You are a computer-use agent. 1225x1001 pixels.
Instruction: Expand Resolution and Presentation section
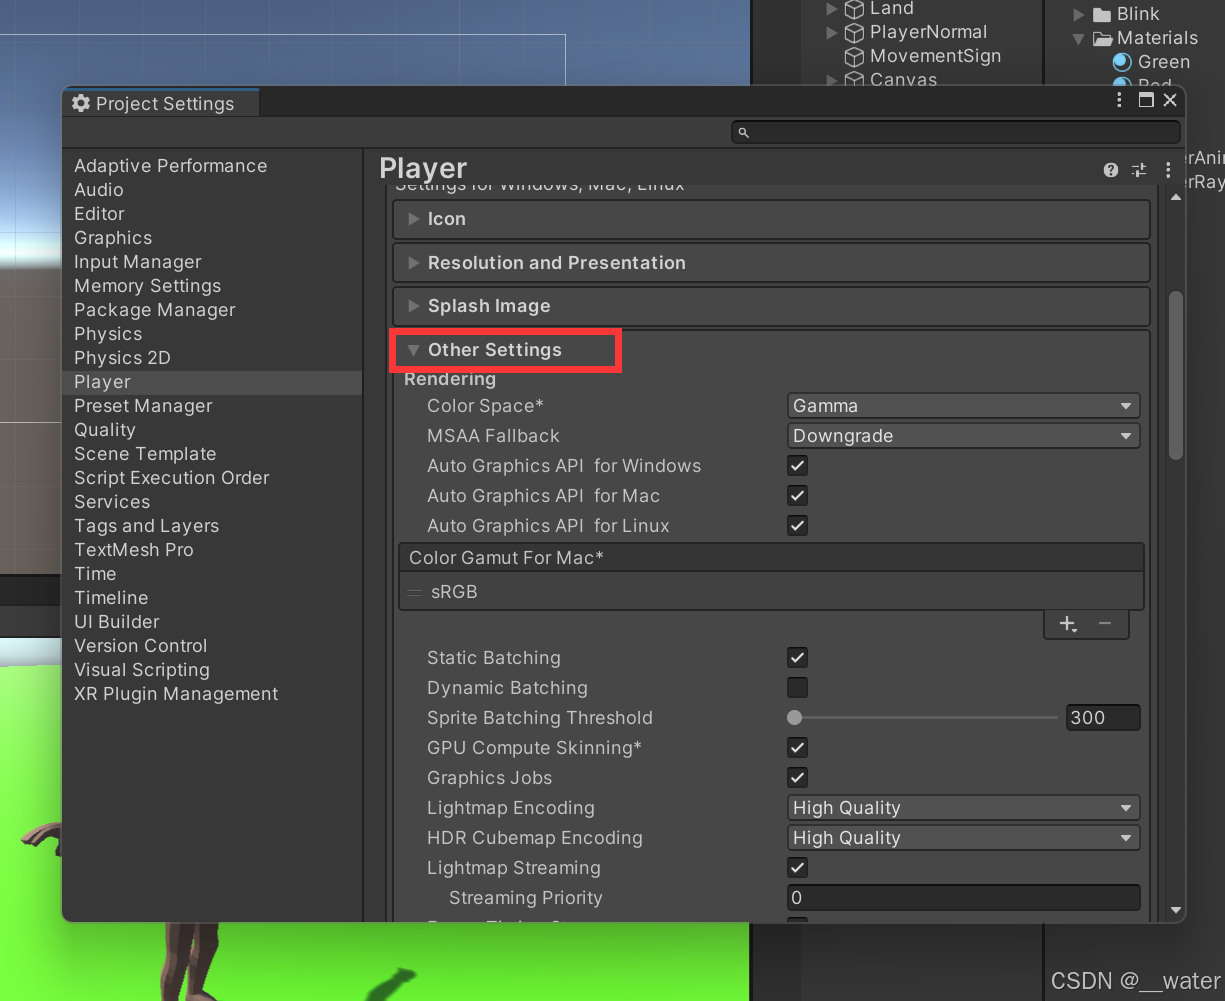coord(771,263)
